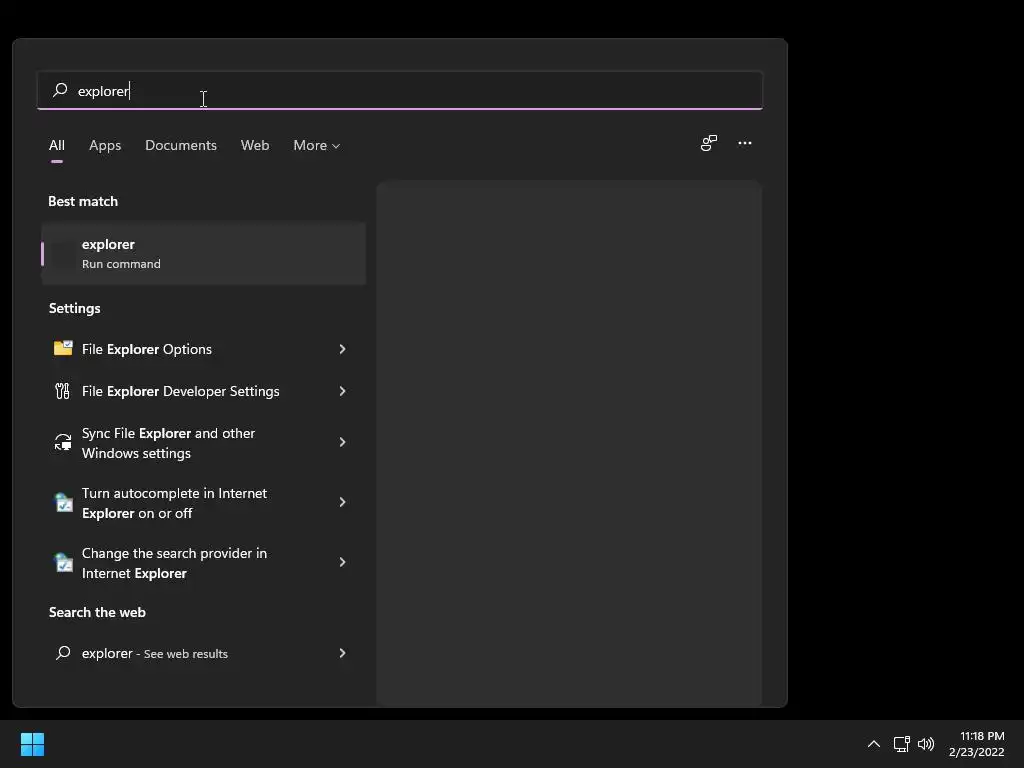Click the Best match heading text
Viewport: 1024px width, 768px height.
[83, 201]
